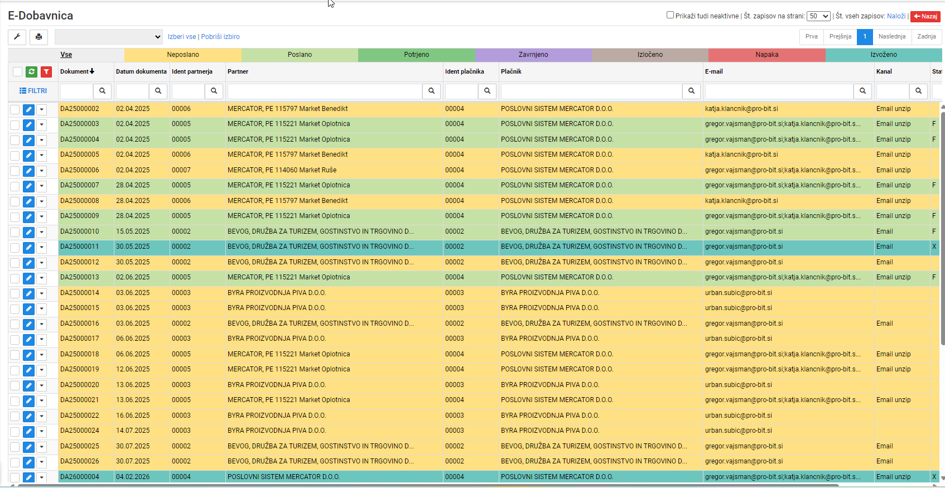The width and height of the screenshot is (945, 488).
Task: Edit document DA25000022 with pencil icon
Action: pos(28,416)
